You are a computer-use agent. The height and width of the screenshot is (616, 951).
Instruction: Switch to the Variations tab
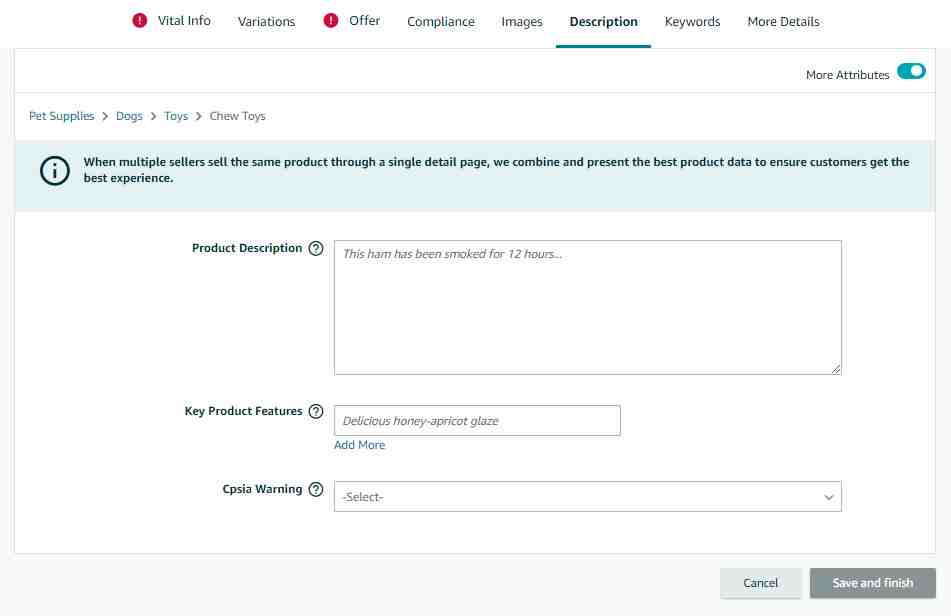point(266,22)
